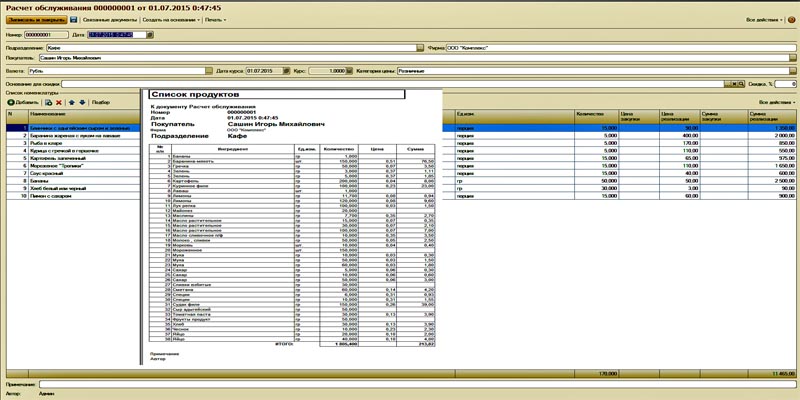Click the Добавить button

tap(23, 101)
